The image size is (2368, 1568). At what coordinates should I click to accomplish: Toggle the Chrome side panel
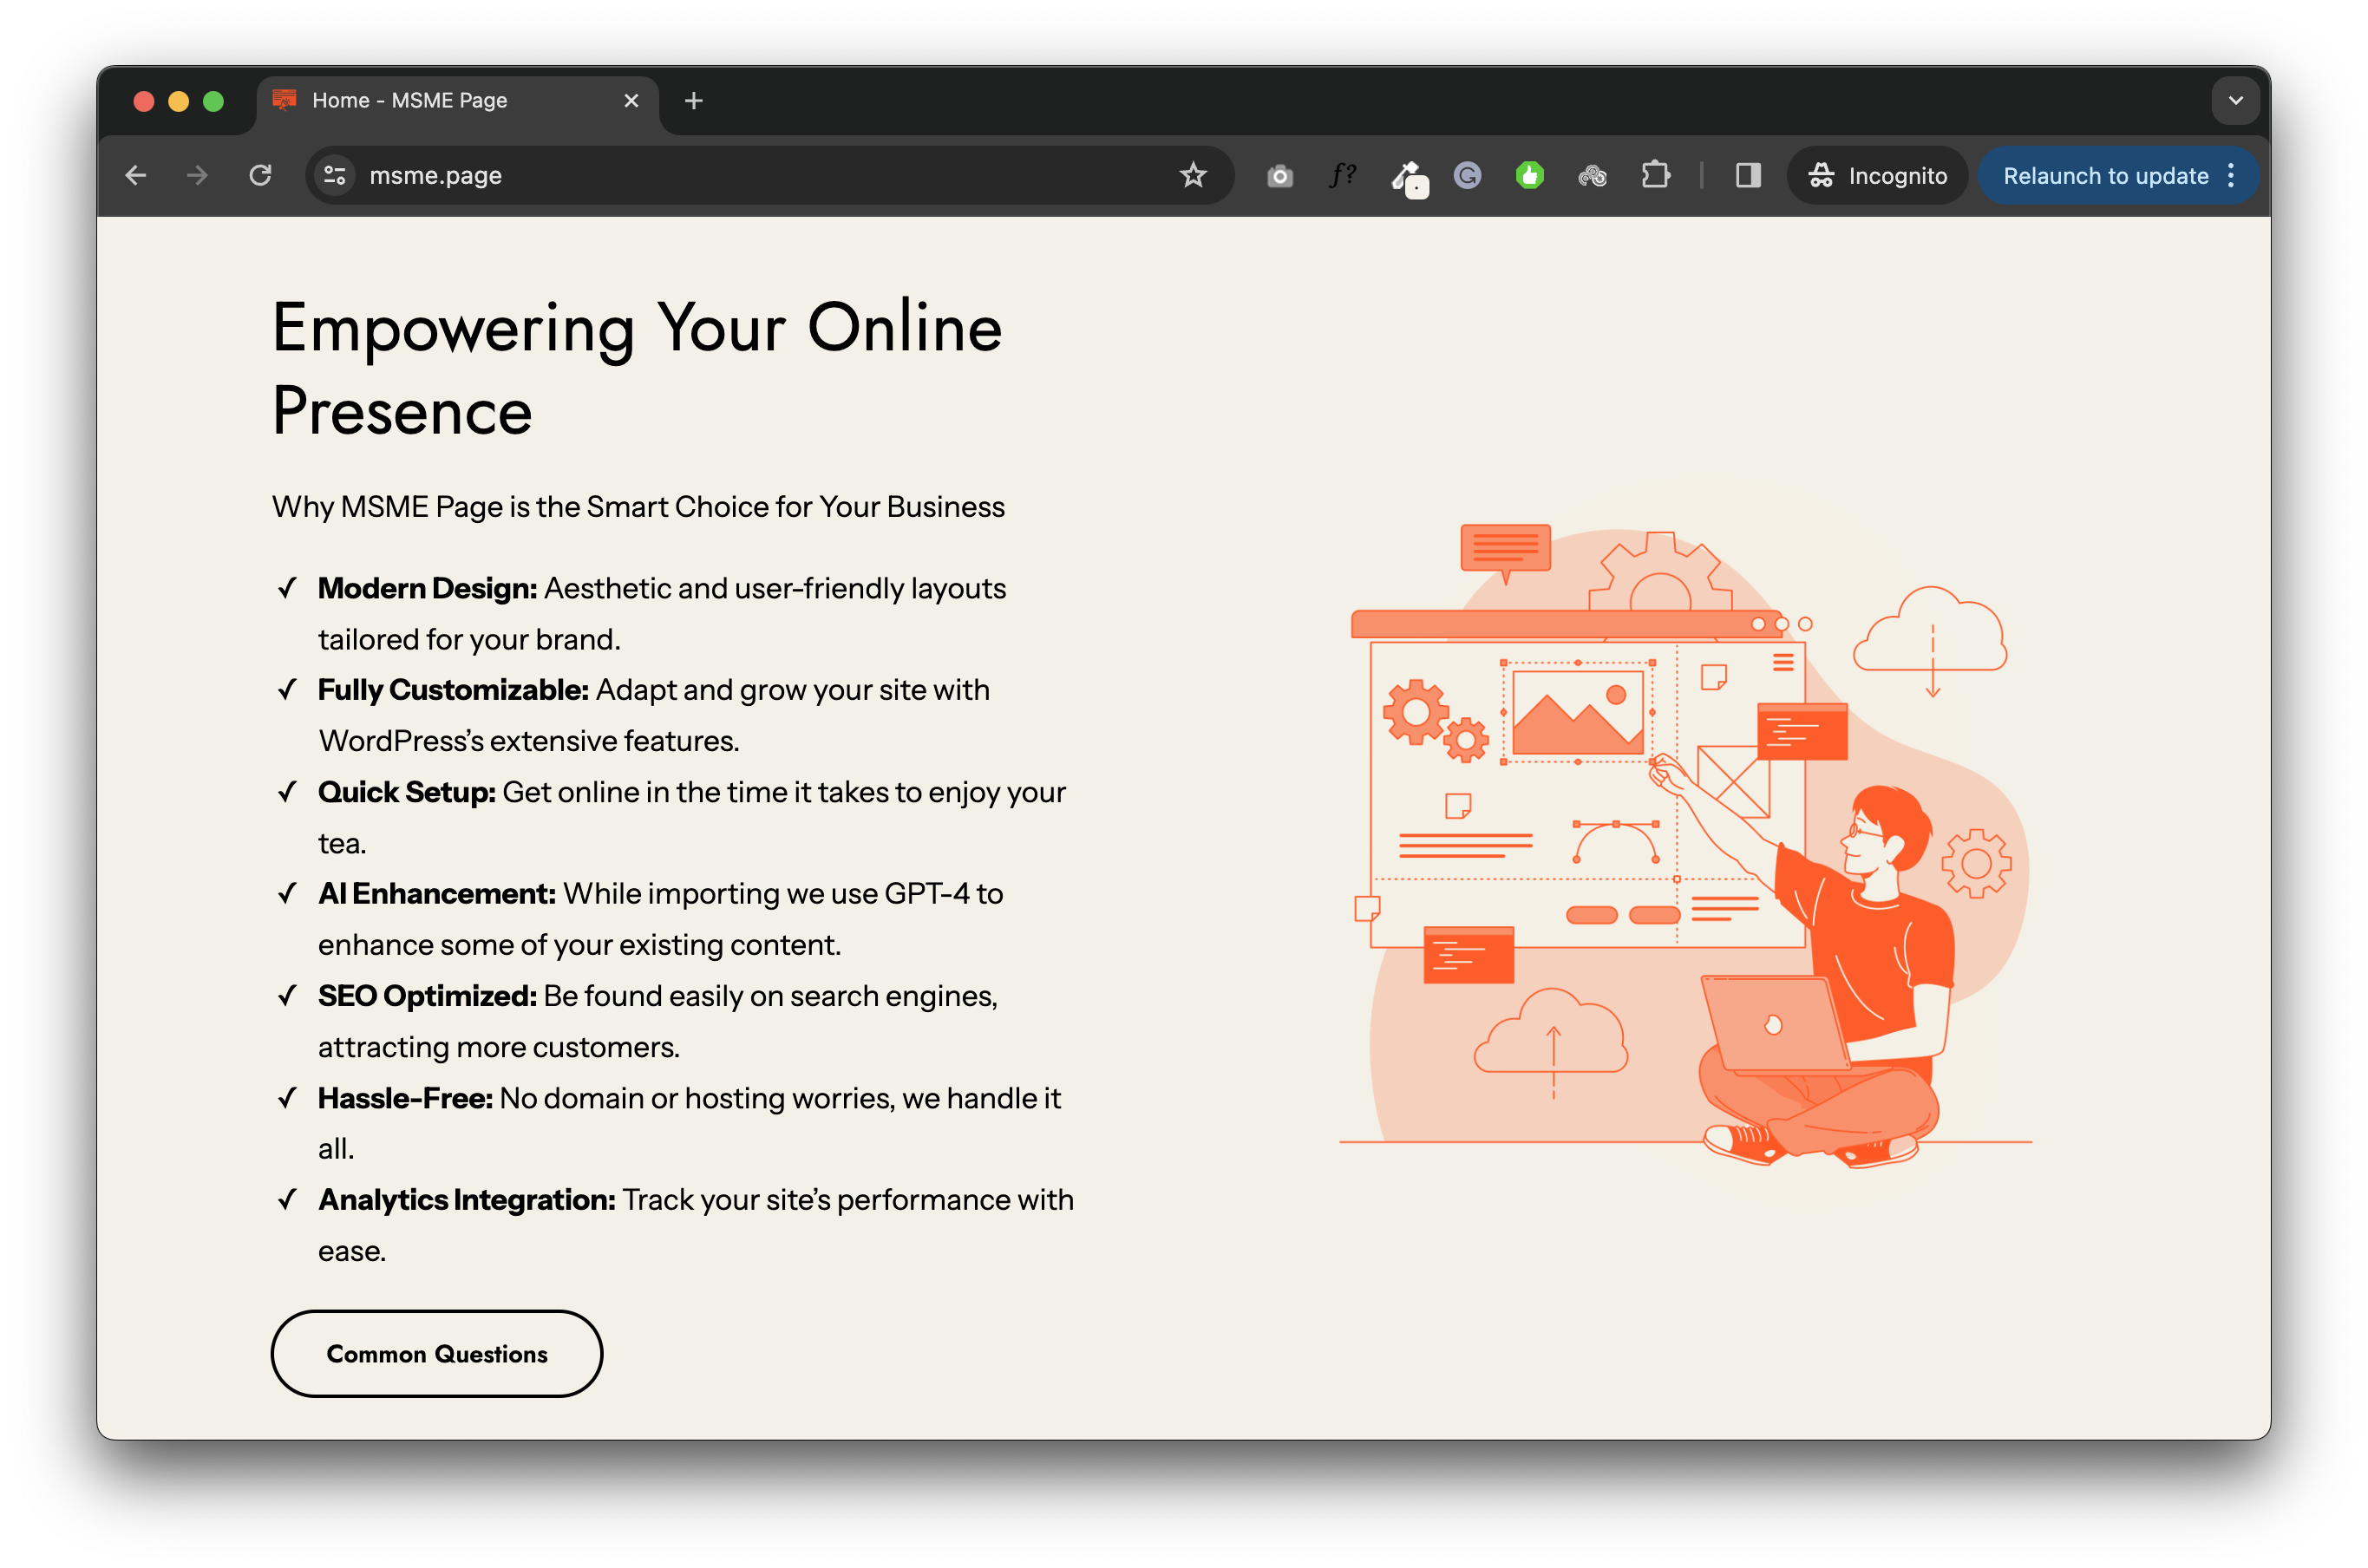pos(1747,176)
